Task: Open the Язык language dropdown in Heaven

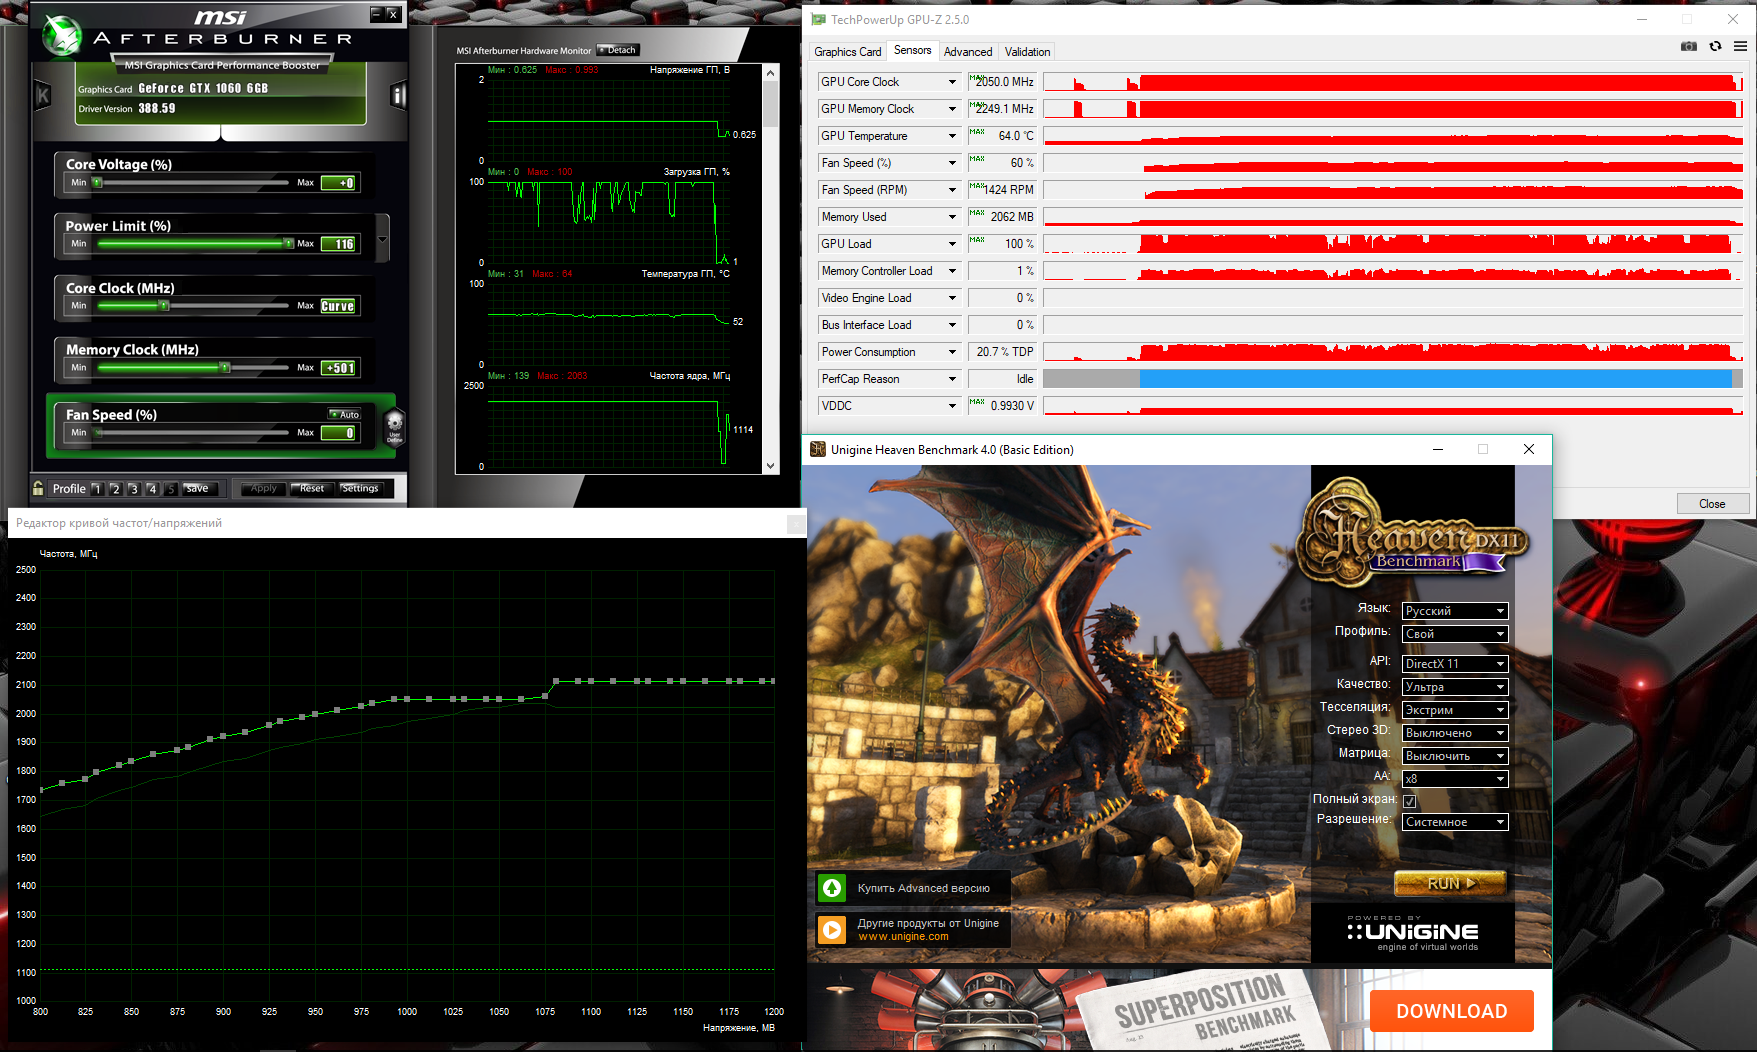Action: (1455, 611)
